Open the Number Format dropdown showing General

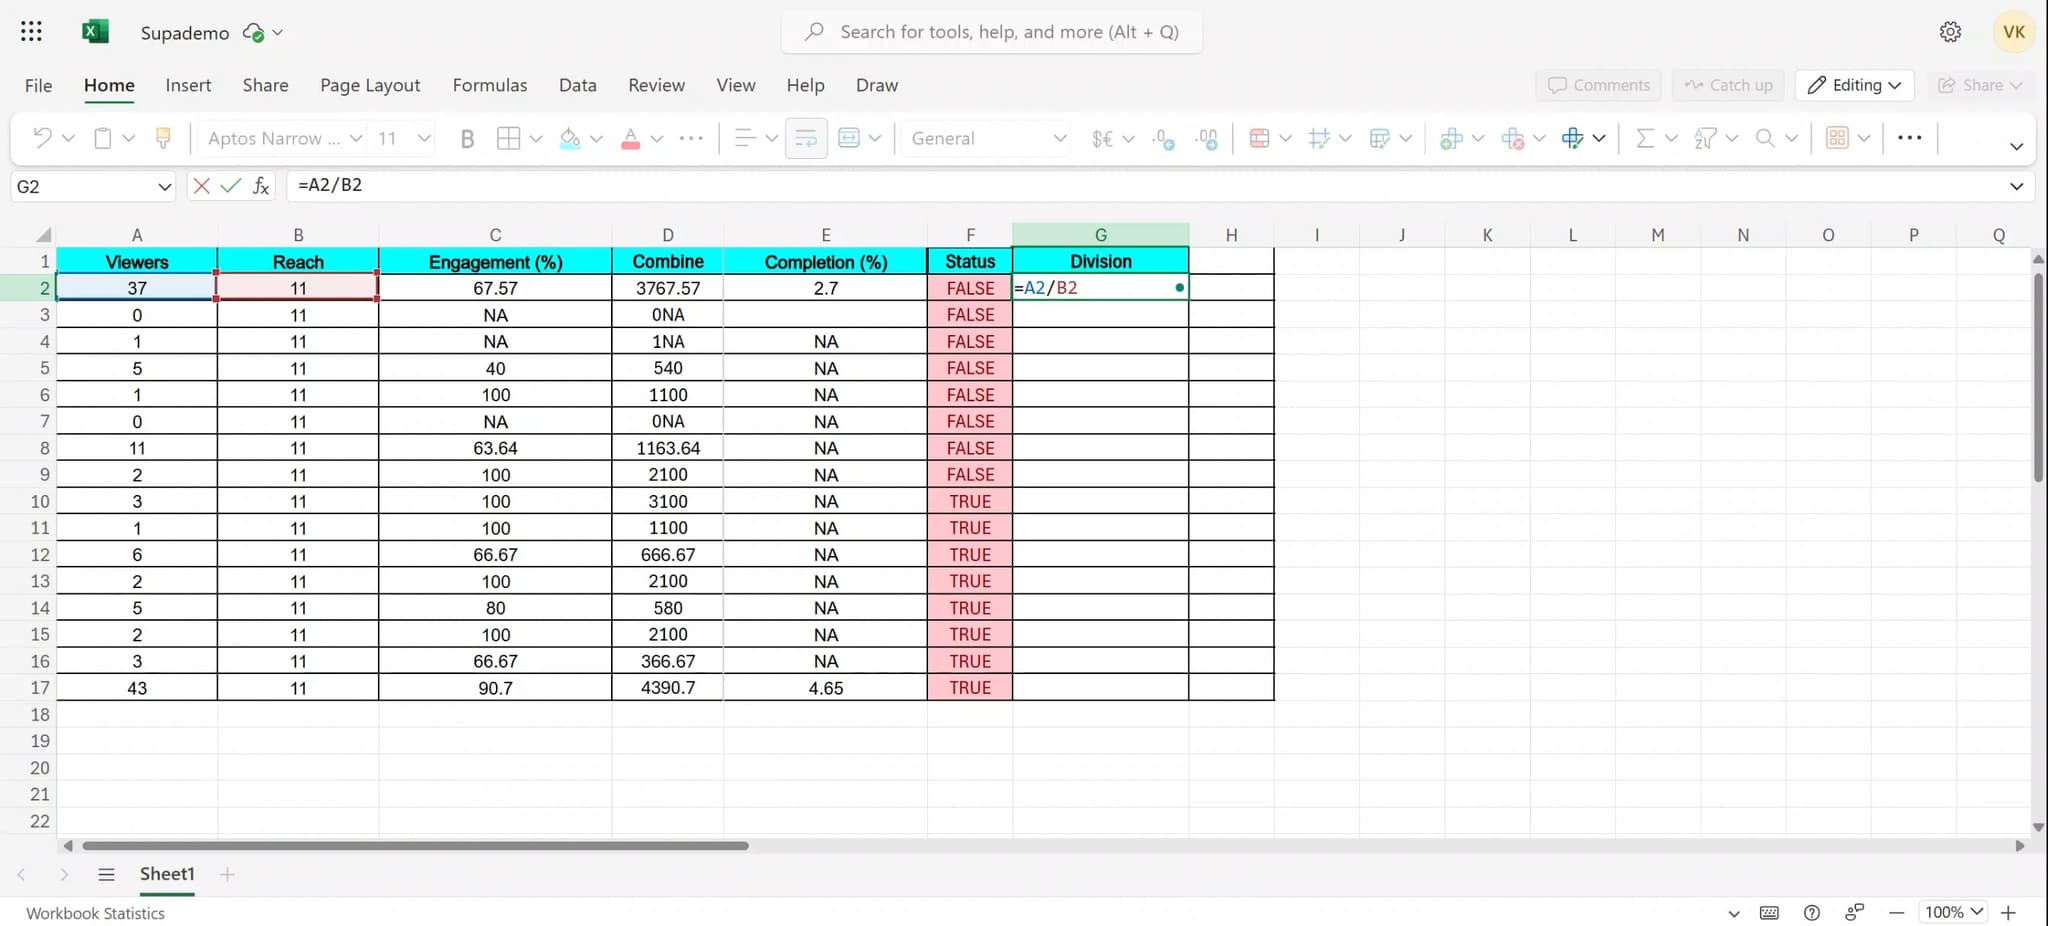click(x=984, y=138)
